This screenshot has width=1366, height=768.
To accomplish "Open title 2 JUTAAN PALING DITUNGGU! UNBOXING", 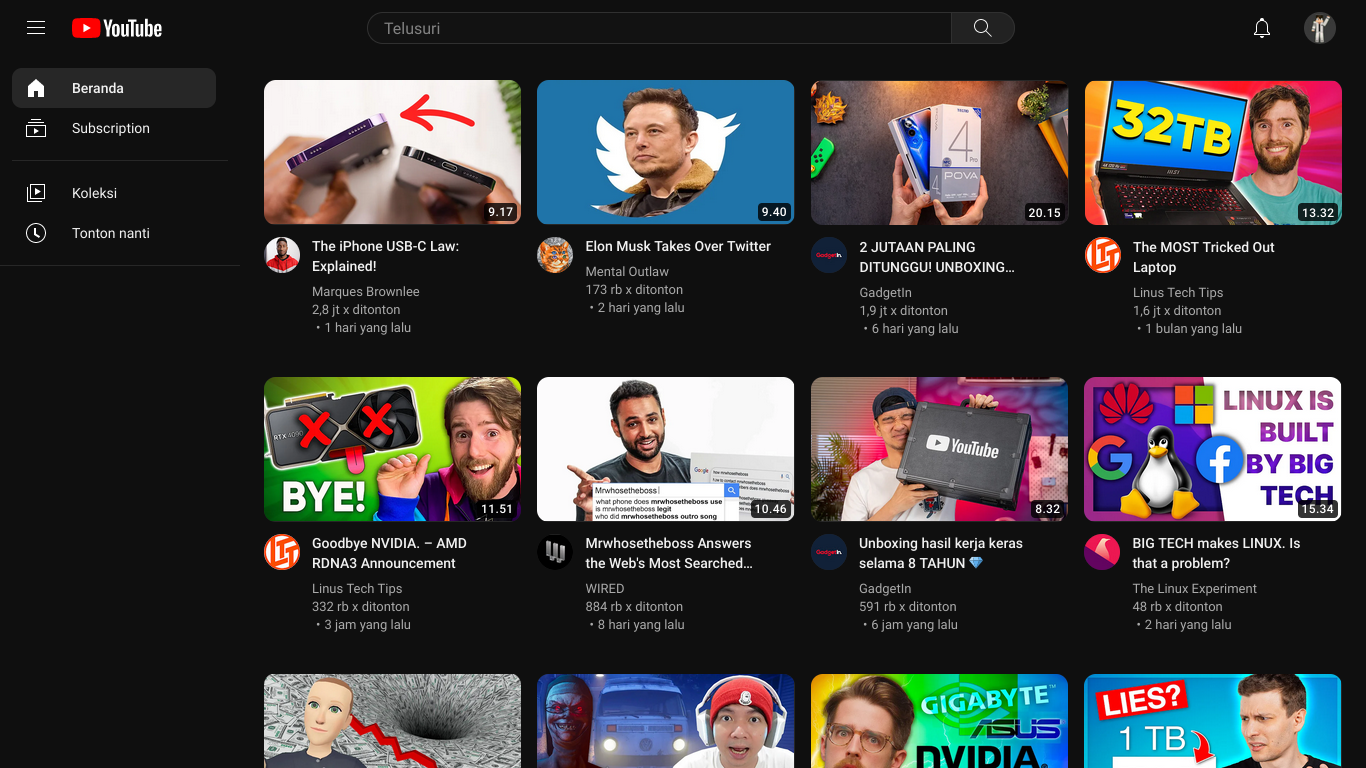I will tap(937, 257).
